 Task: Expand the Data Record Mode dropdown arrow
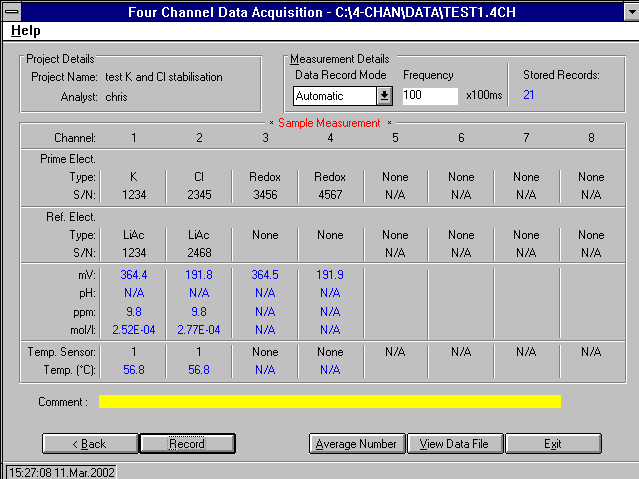tap(384, 96)
